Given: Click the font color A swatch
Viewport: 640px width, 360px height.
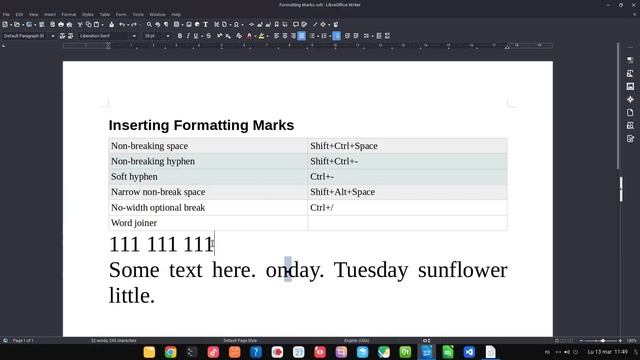Looking at the screenshot, I should click(249, 36).
